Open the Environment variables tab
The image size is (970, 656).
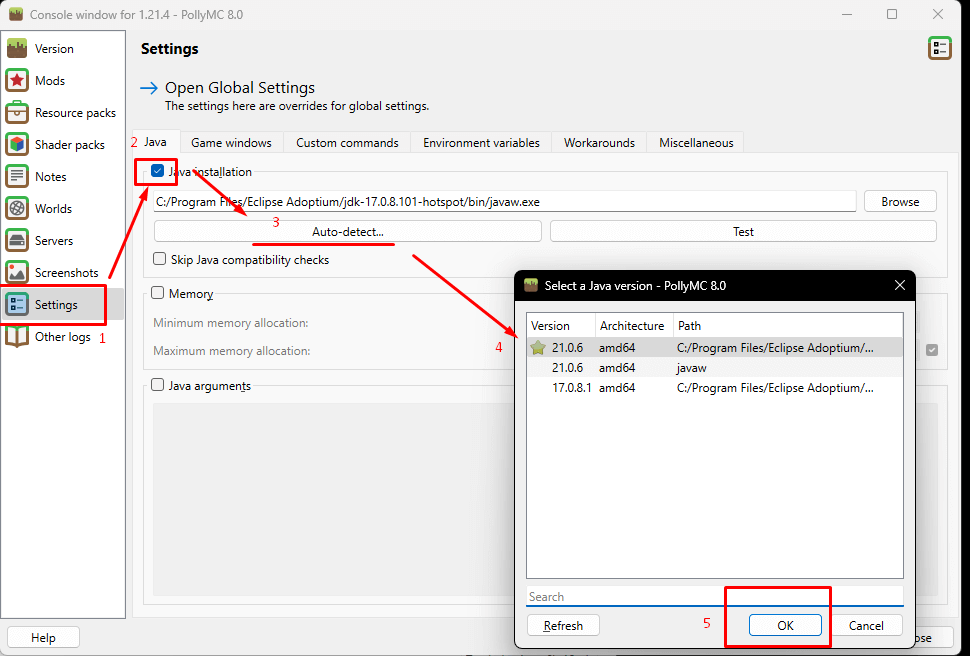click(481, 143)
